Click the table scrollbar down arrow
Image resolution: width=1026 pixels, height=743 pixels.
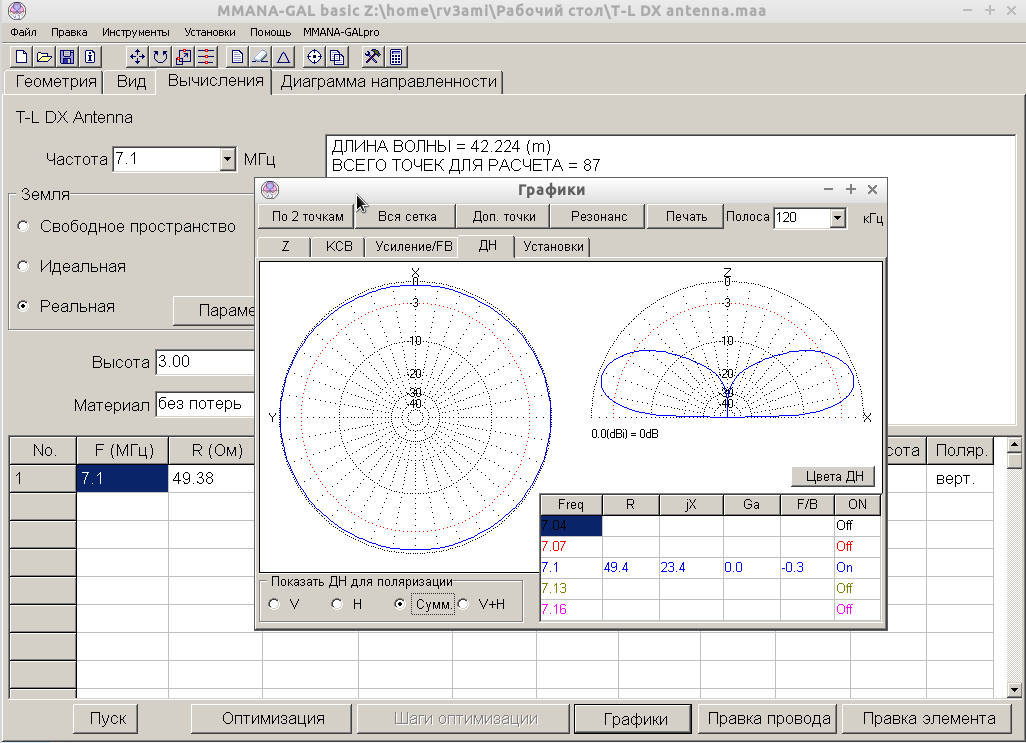pyautogui.click(x=1014, y=689)
